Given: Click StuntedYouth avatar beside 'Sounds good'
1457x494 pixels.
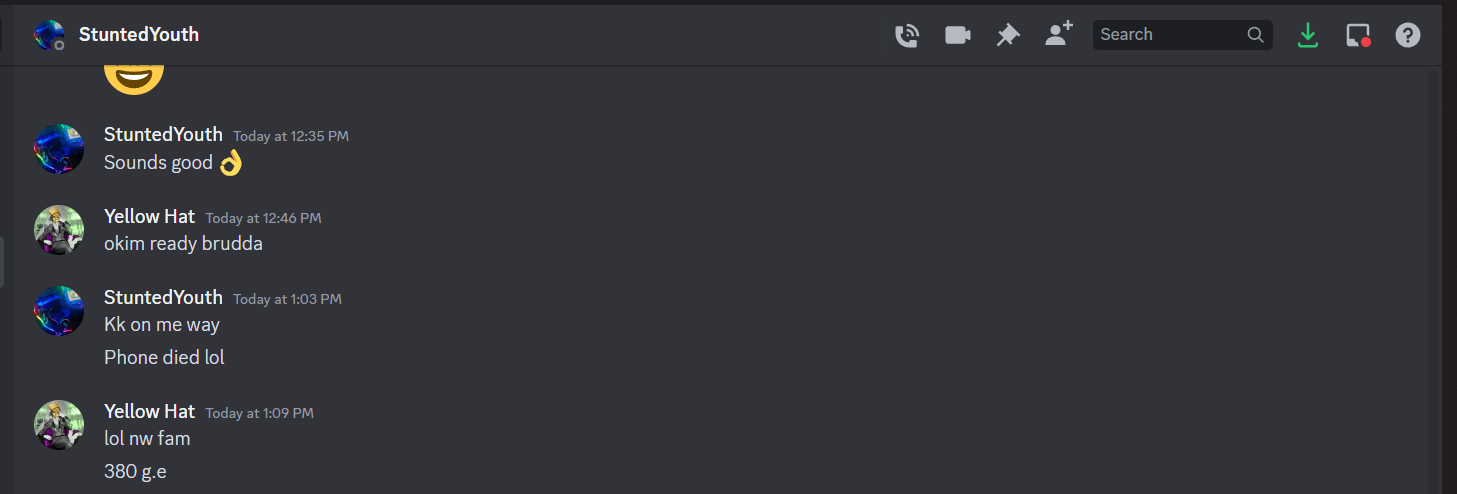Looking at the screenshot, I should coord(59,148).
